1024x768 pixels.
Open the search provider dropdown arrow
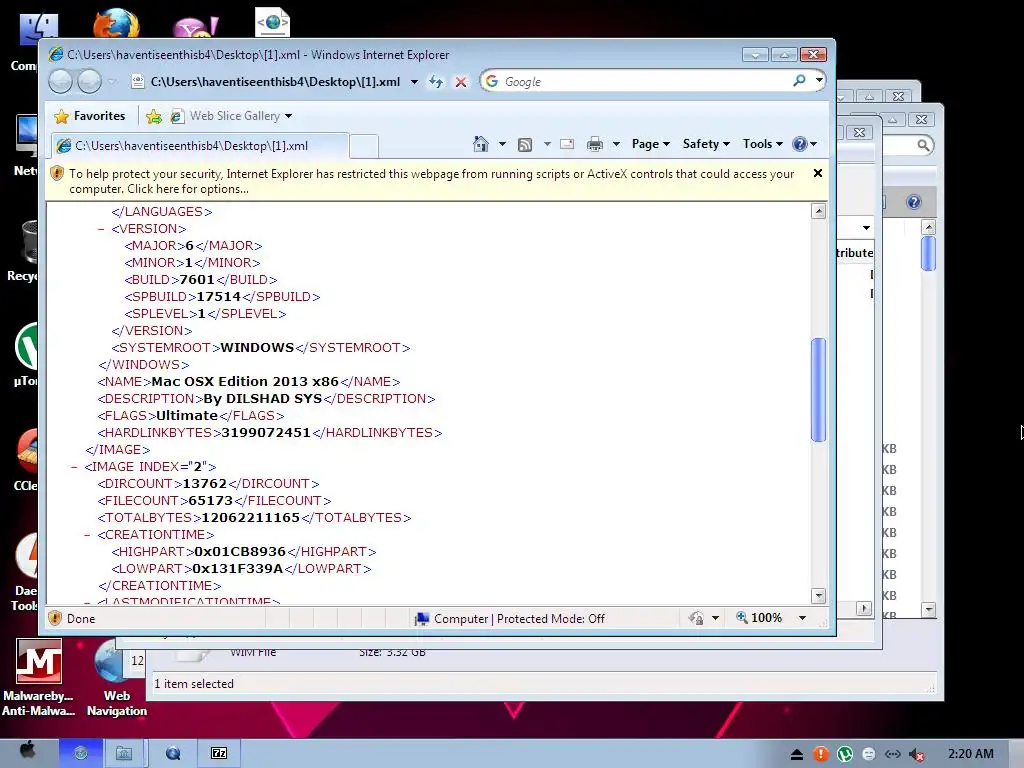819,81
